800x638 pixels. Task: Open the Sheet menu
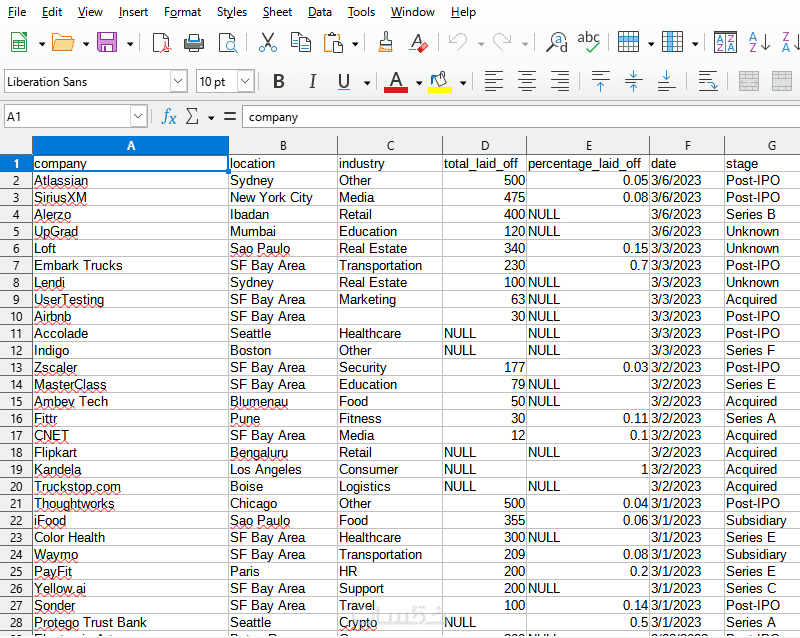[x=277, y=12]
